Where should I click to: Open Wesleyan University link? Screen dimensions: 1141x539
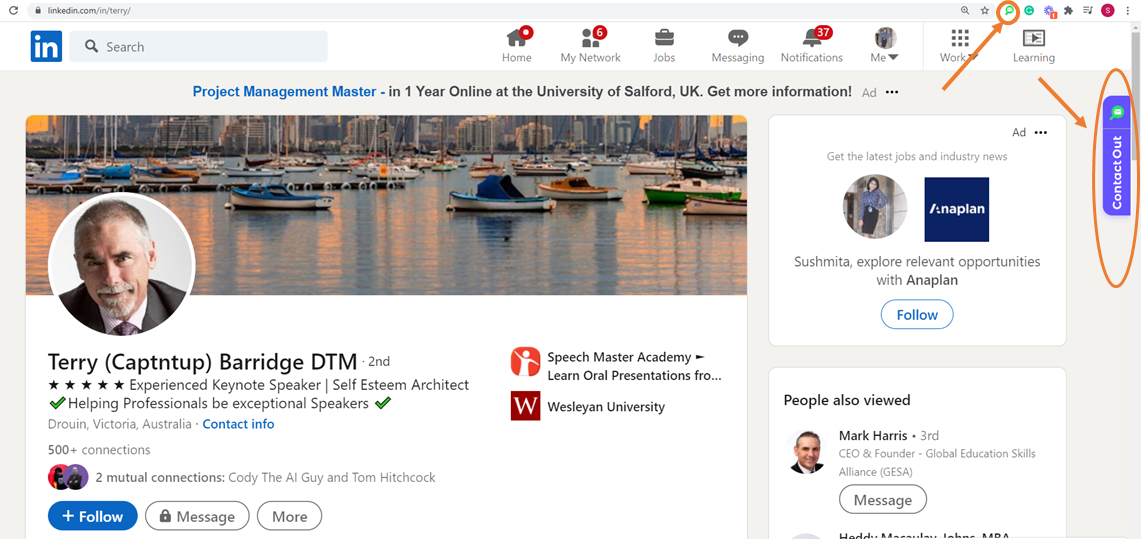click(605, 407)
